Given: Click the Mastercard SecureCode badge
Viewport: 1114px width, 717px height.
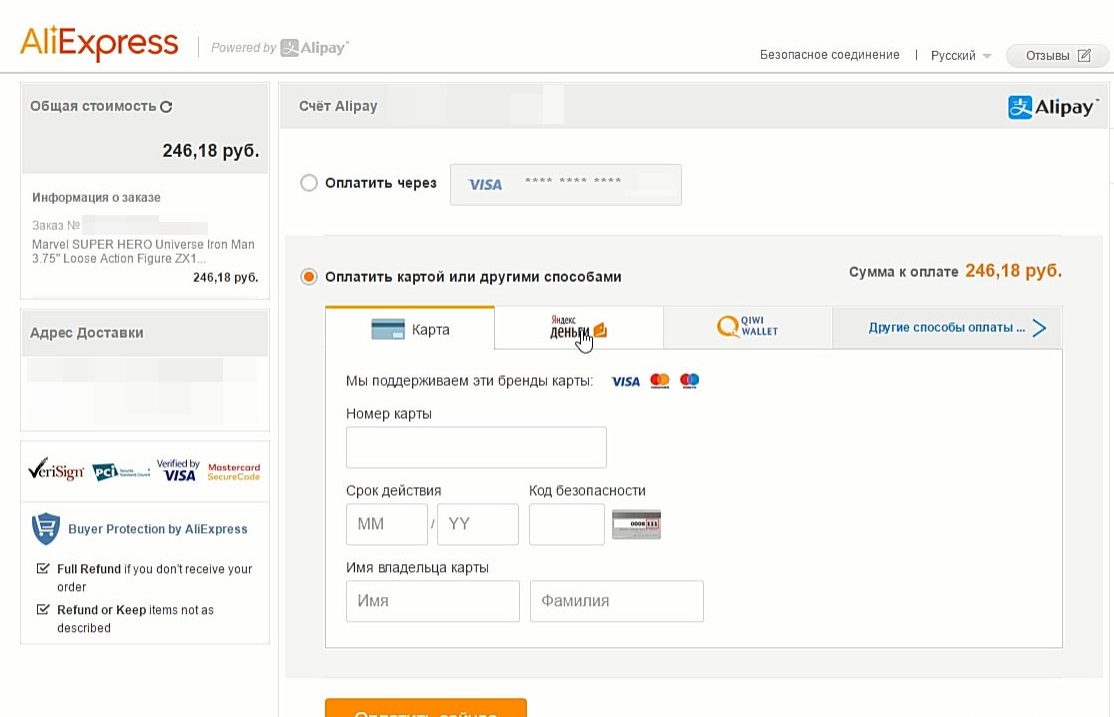Looking at the screenshot, I should click(234, 472).
